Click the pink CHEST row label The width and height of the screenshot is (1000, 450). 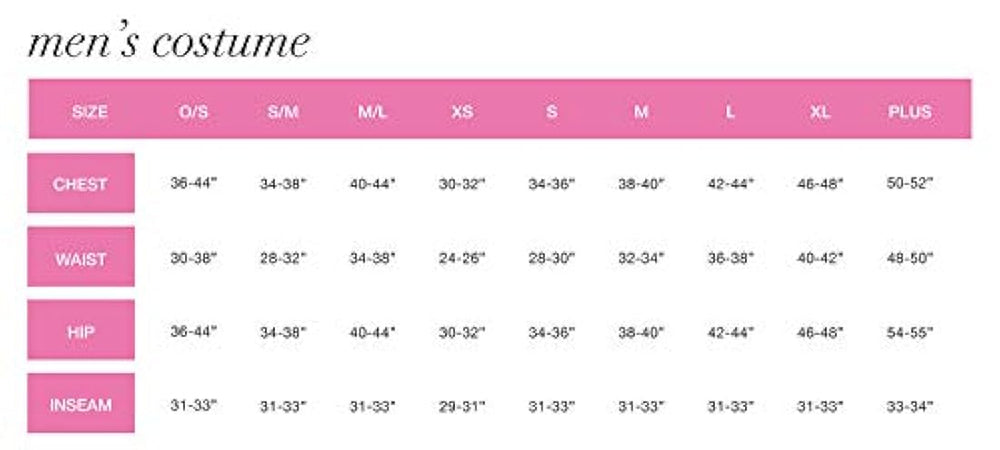(x=81, y=184)
